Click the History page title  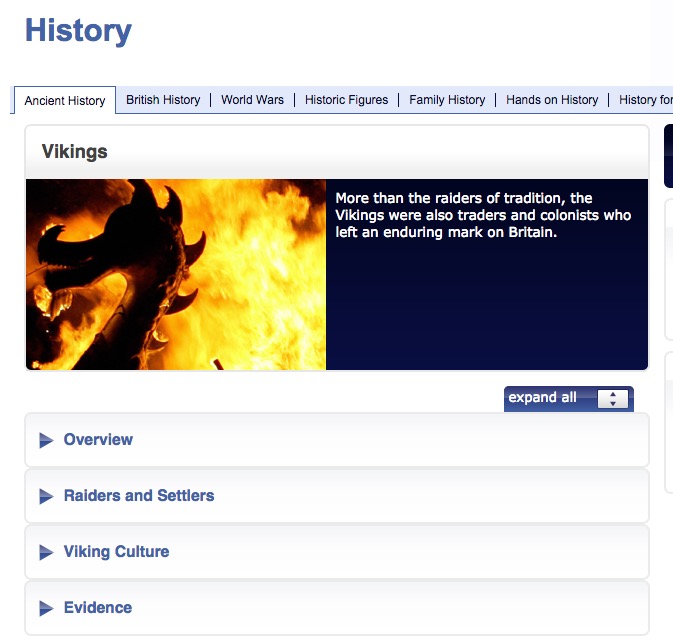tap(79, 31)
